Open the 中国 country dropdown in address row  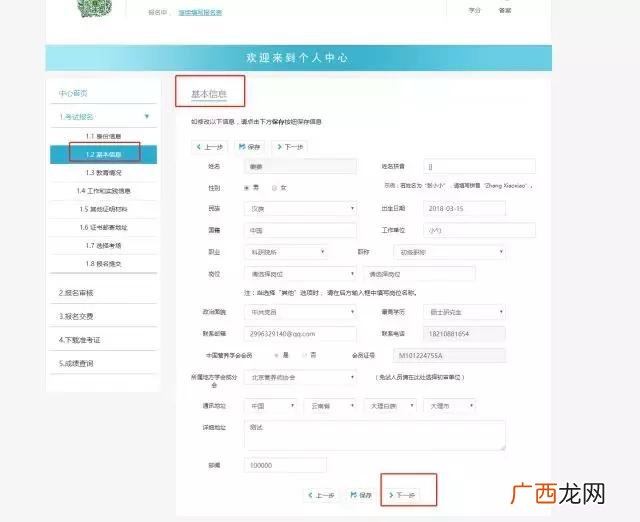coord(270,406)
